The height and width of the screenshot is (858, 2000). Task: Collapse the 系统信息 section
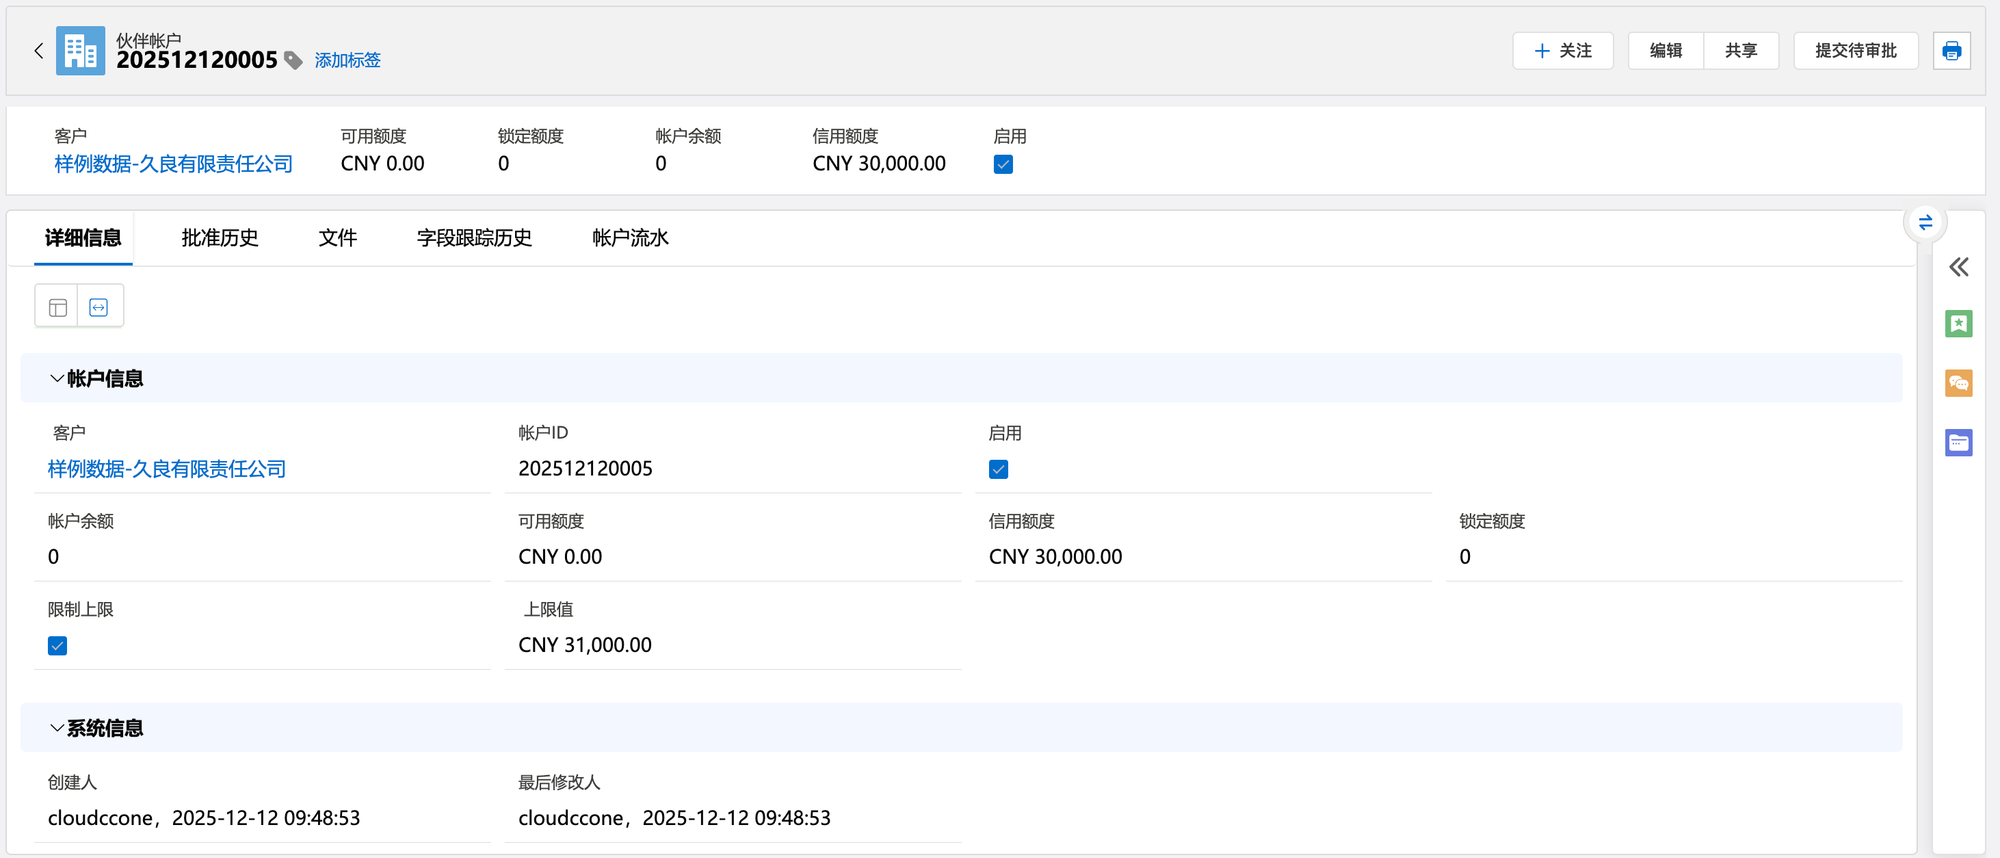57,728
